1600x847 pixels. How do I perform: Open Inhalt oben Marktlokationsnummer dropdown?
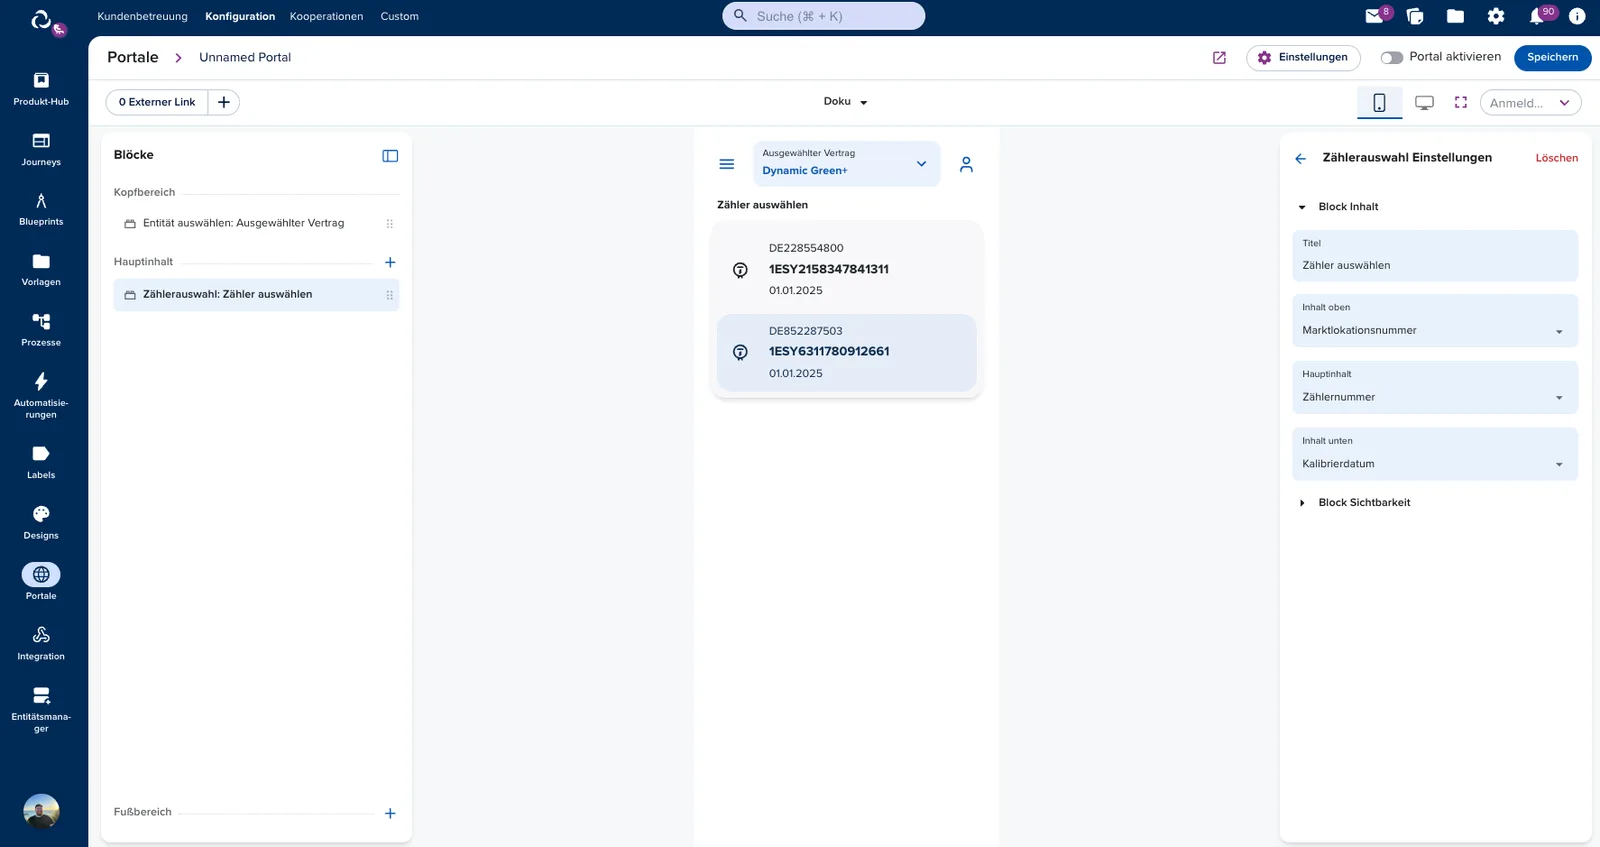pyautogui.click(x=1435, y=321)
